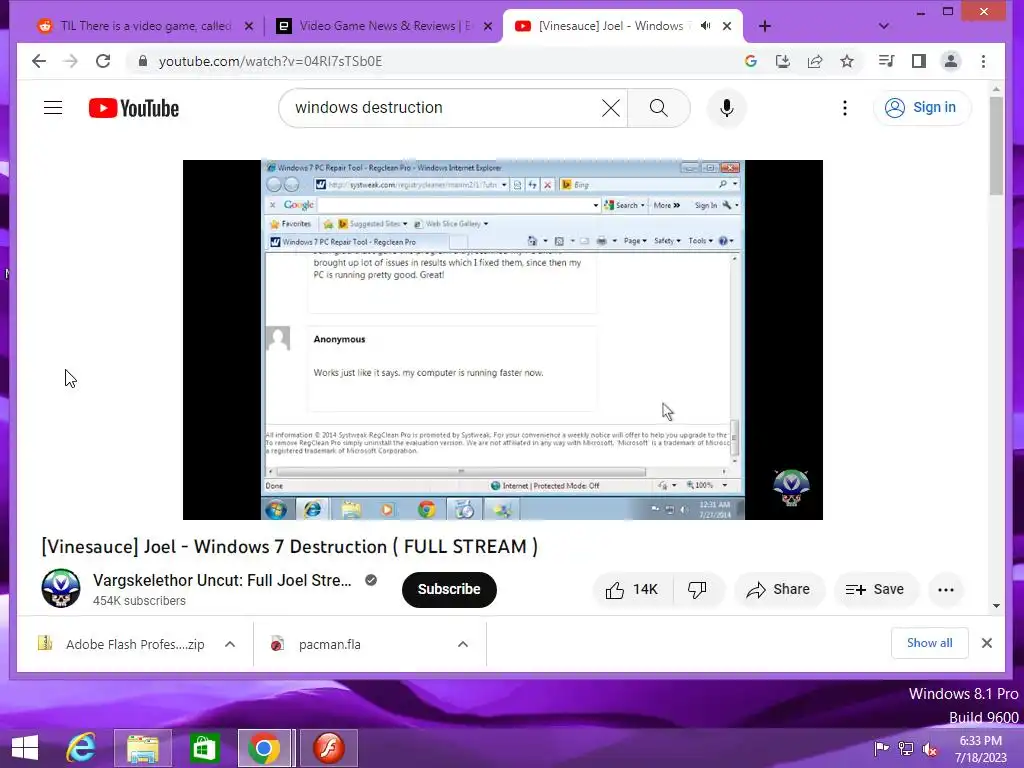Open YouTube settings three-dot menu

click(844, 108)
